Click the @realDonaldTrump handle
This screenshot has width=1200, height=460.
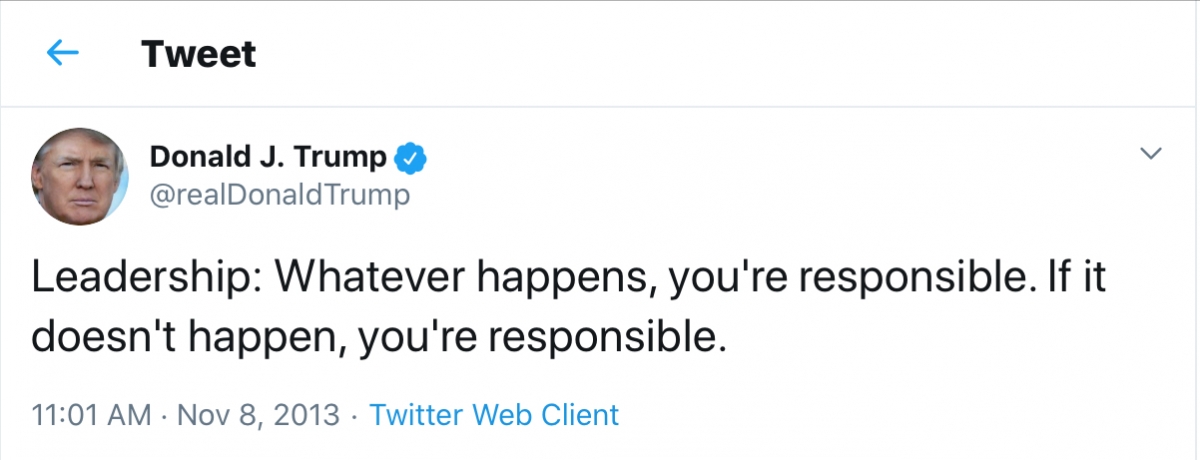pos(279,194)
